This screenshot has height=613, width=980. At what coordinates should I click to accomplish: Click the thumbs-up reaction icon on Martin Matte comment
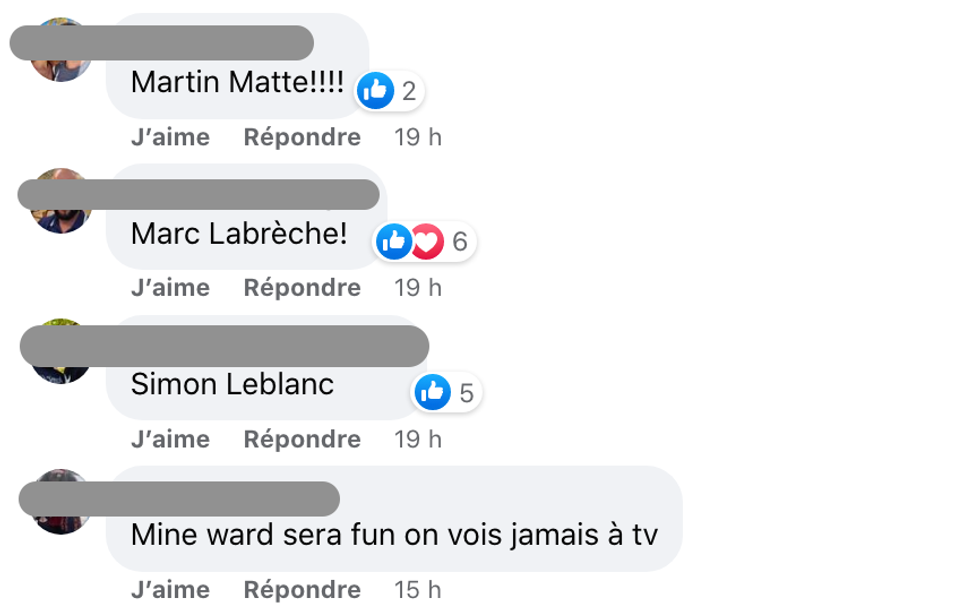[376, 91]
